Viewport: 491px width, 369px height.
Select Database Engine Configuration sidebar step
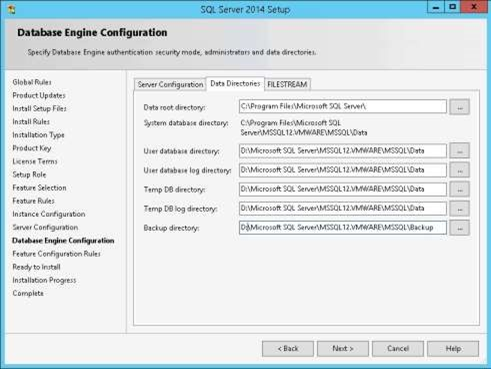63,241
